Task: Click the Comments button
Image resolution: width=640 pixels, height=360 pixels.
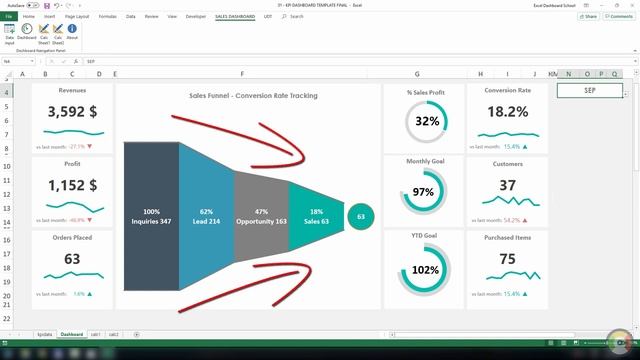Action: pyautogui.click(x=619, y=16)
